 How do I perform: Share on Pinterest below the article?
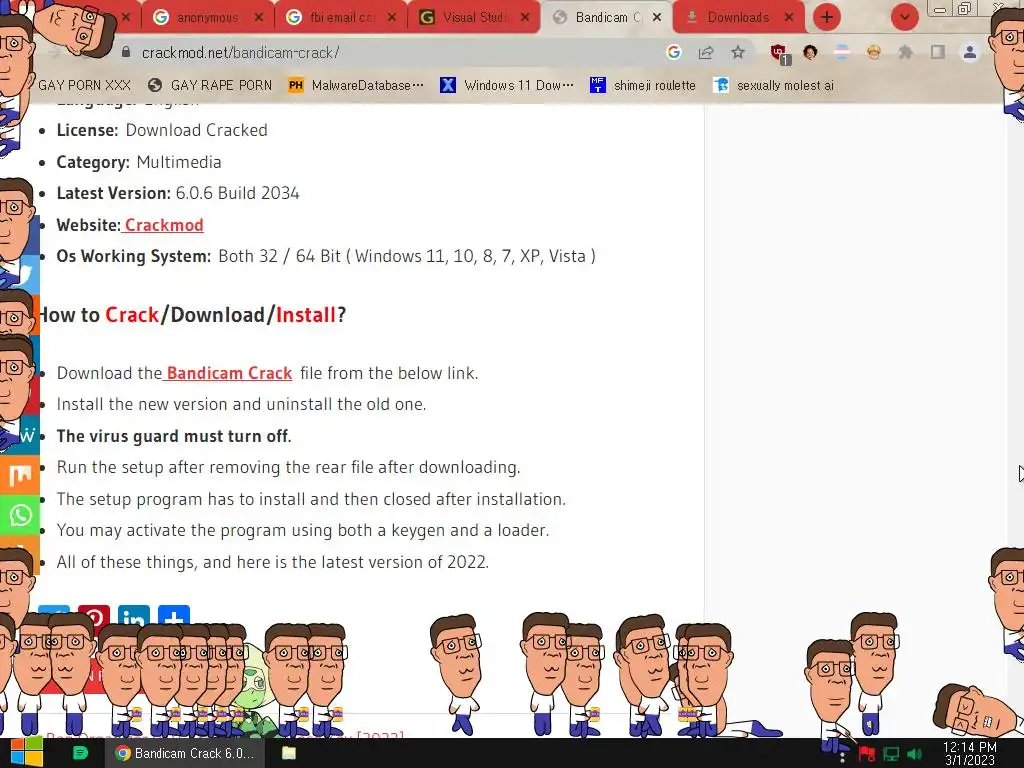[x=94, y=616]
